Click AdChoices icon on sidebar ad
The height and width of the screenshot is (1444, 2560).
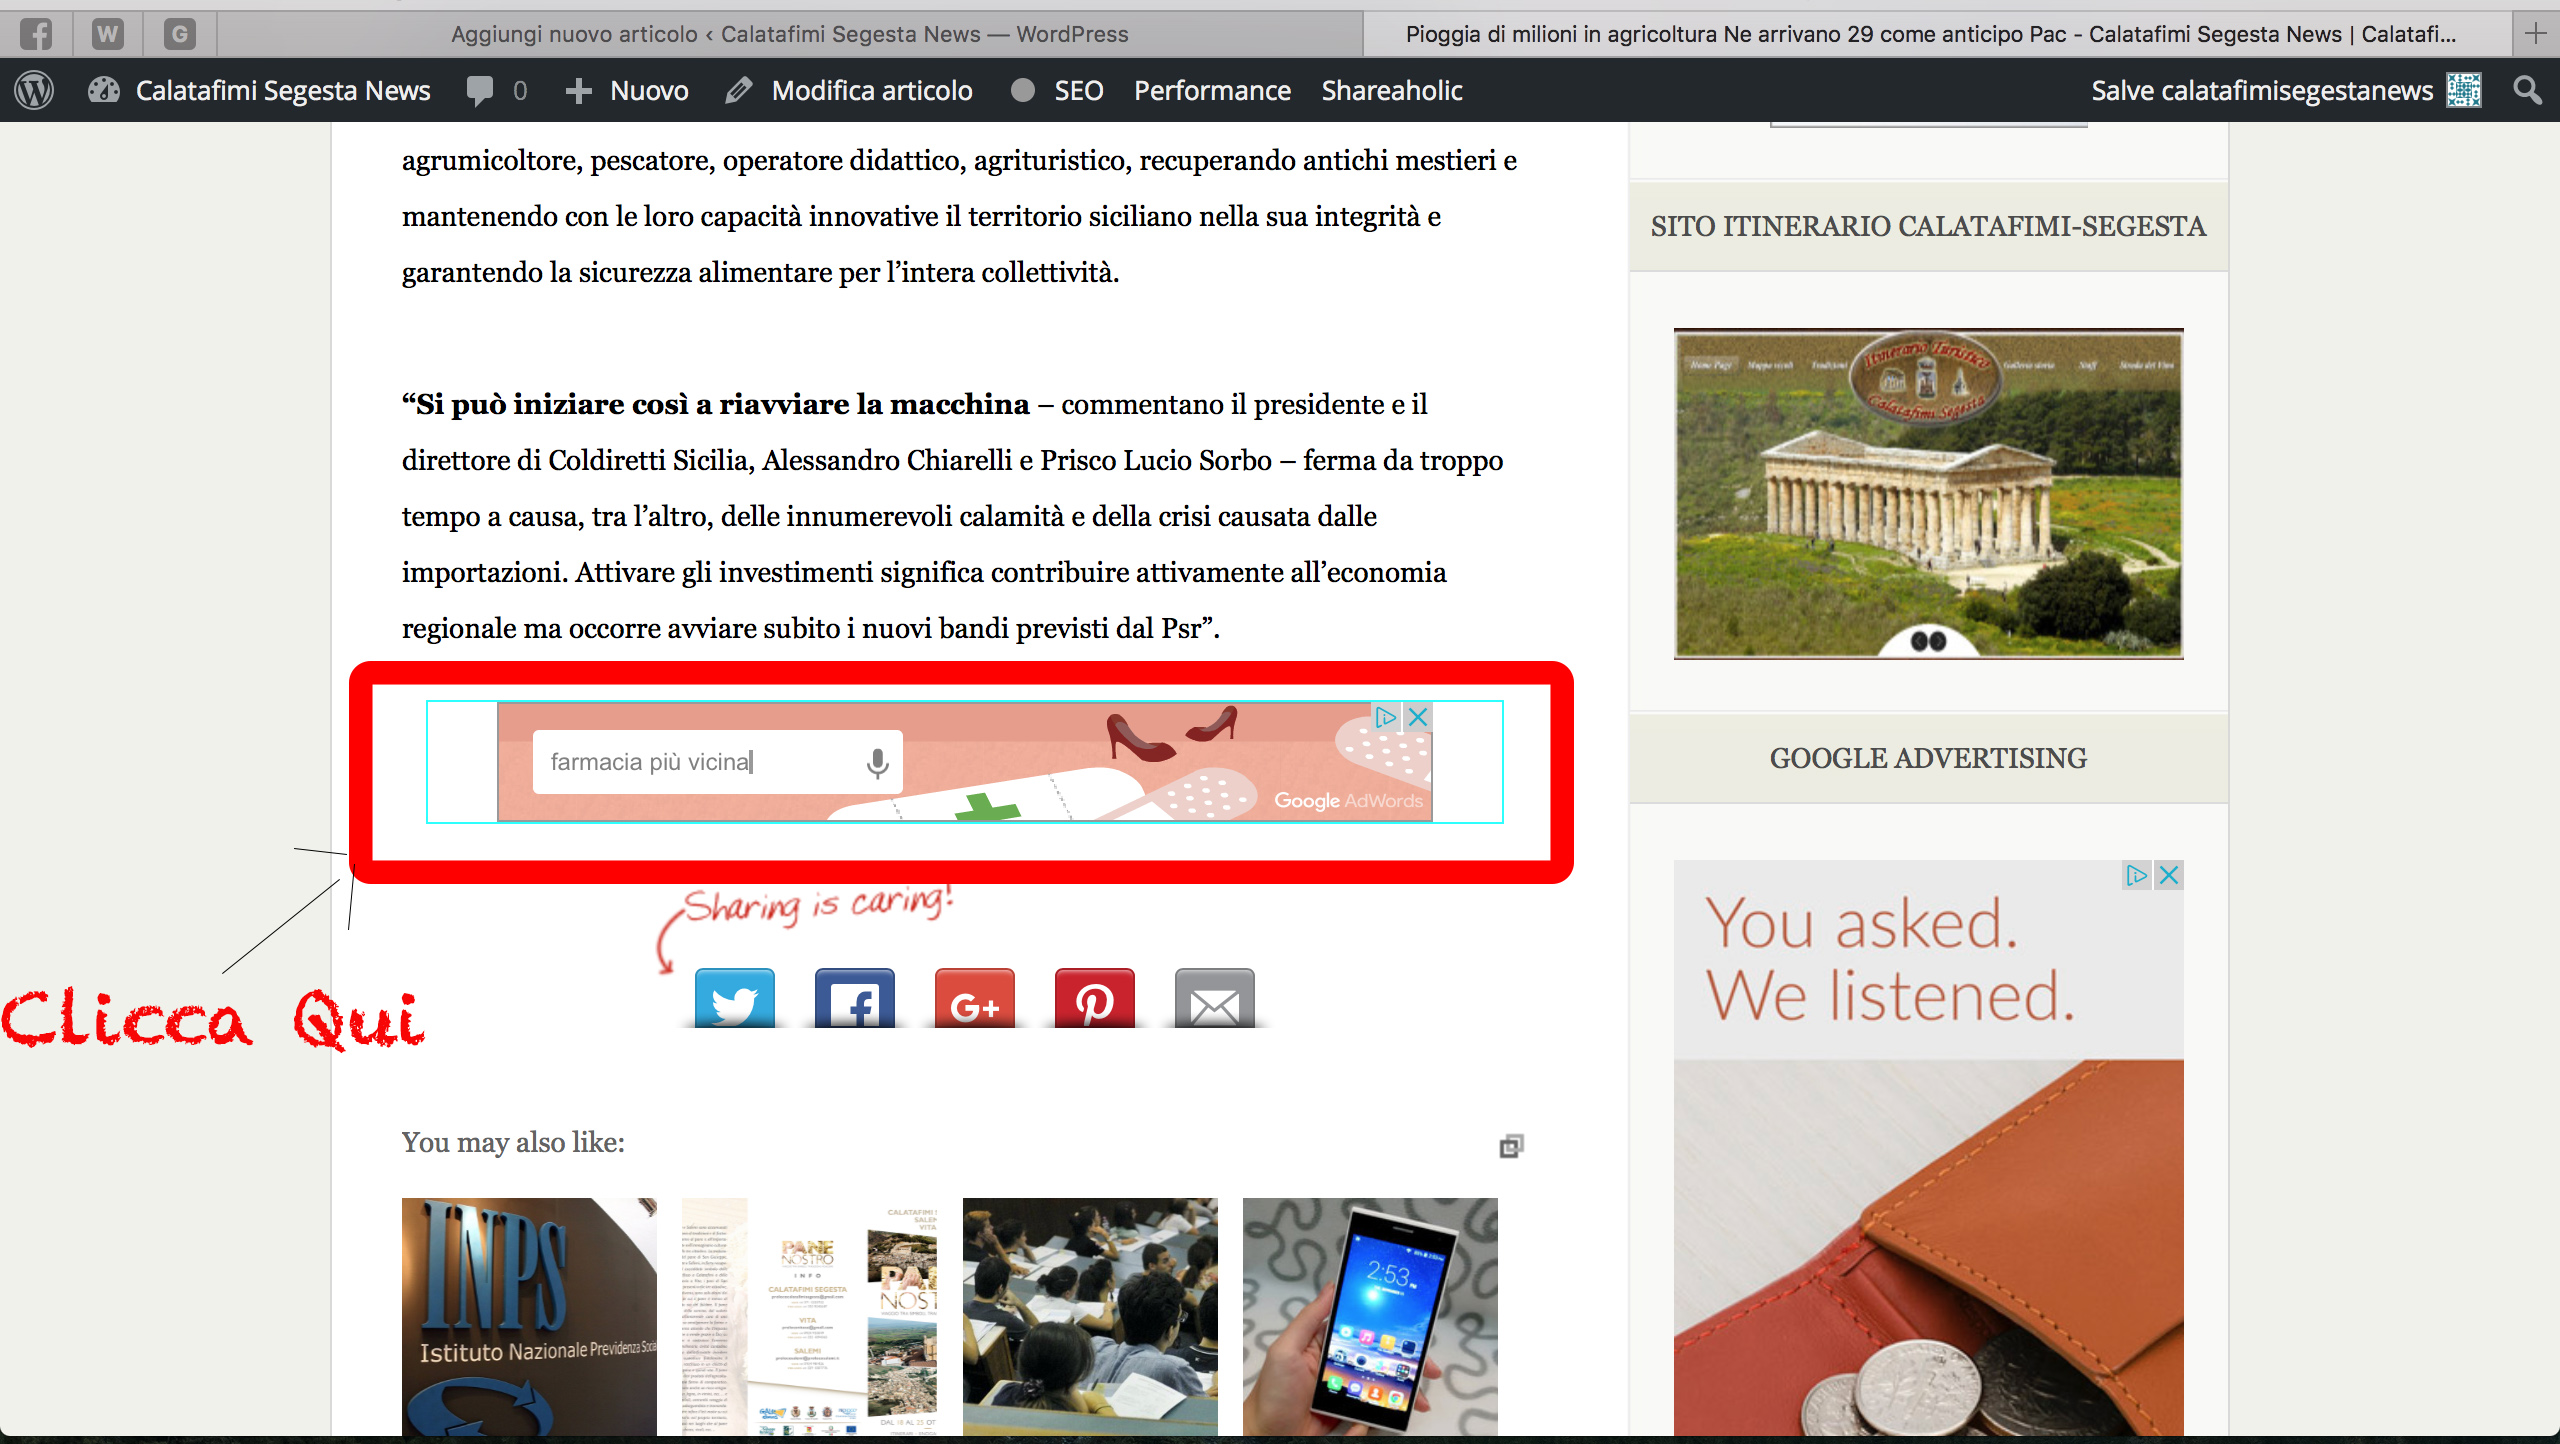(2137, 875)
